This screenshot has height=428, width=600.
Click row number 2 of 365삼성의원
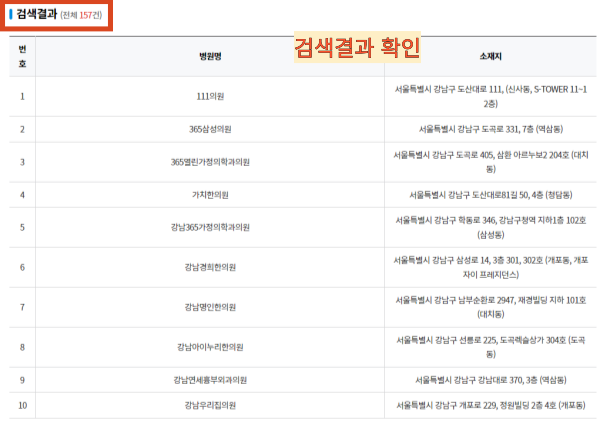pyautogui.click(x=22, y=129)
